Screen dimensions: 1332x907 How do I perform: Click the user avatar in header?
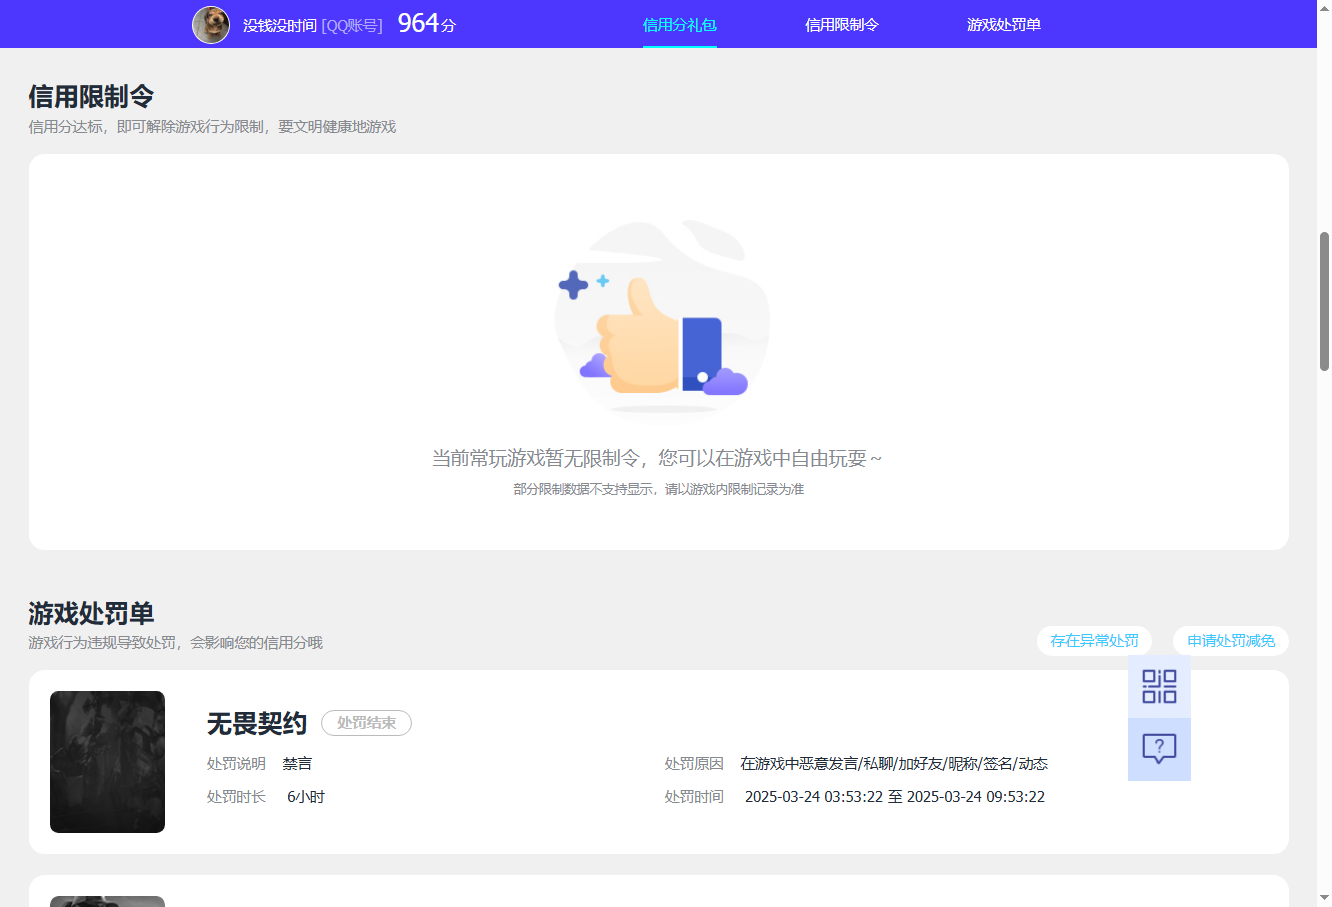[x=211, y=25]
